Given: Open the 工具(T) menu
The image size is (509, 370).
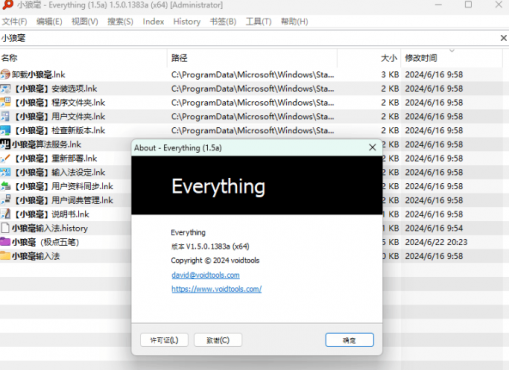Looking at the screenshot, I should 258,22.
